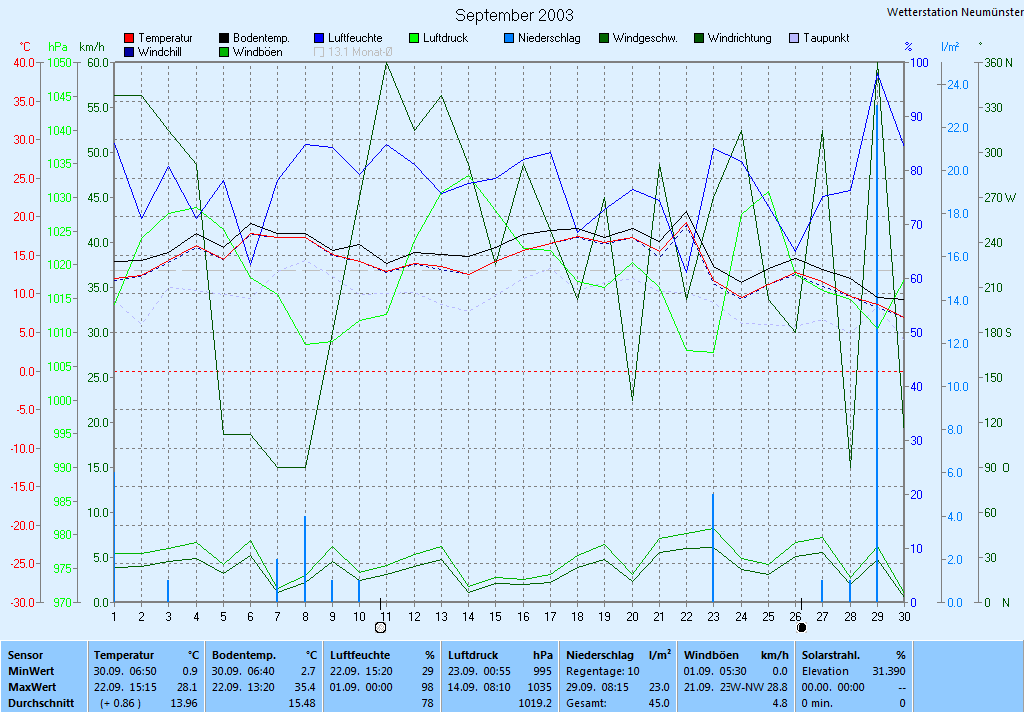Screen dimensions: 1024x712
Task: Click the Solarstrahl. column header
Action: tap(831, 655)
